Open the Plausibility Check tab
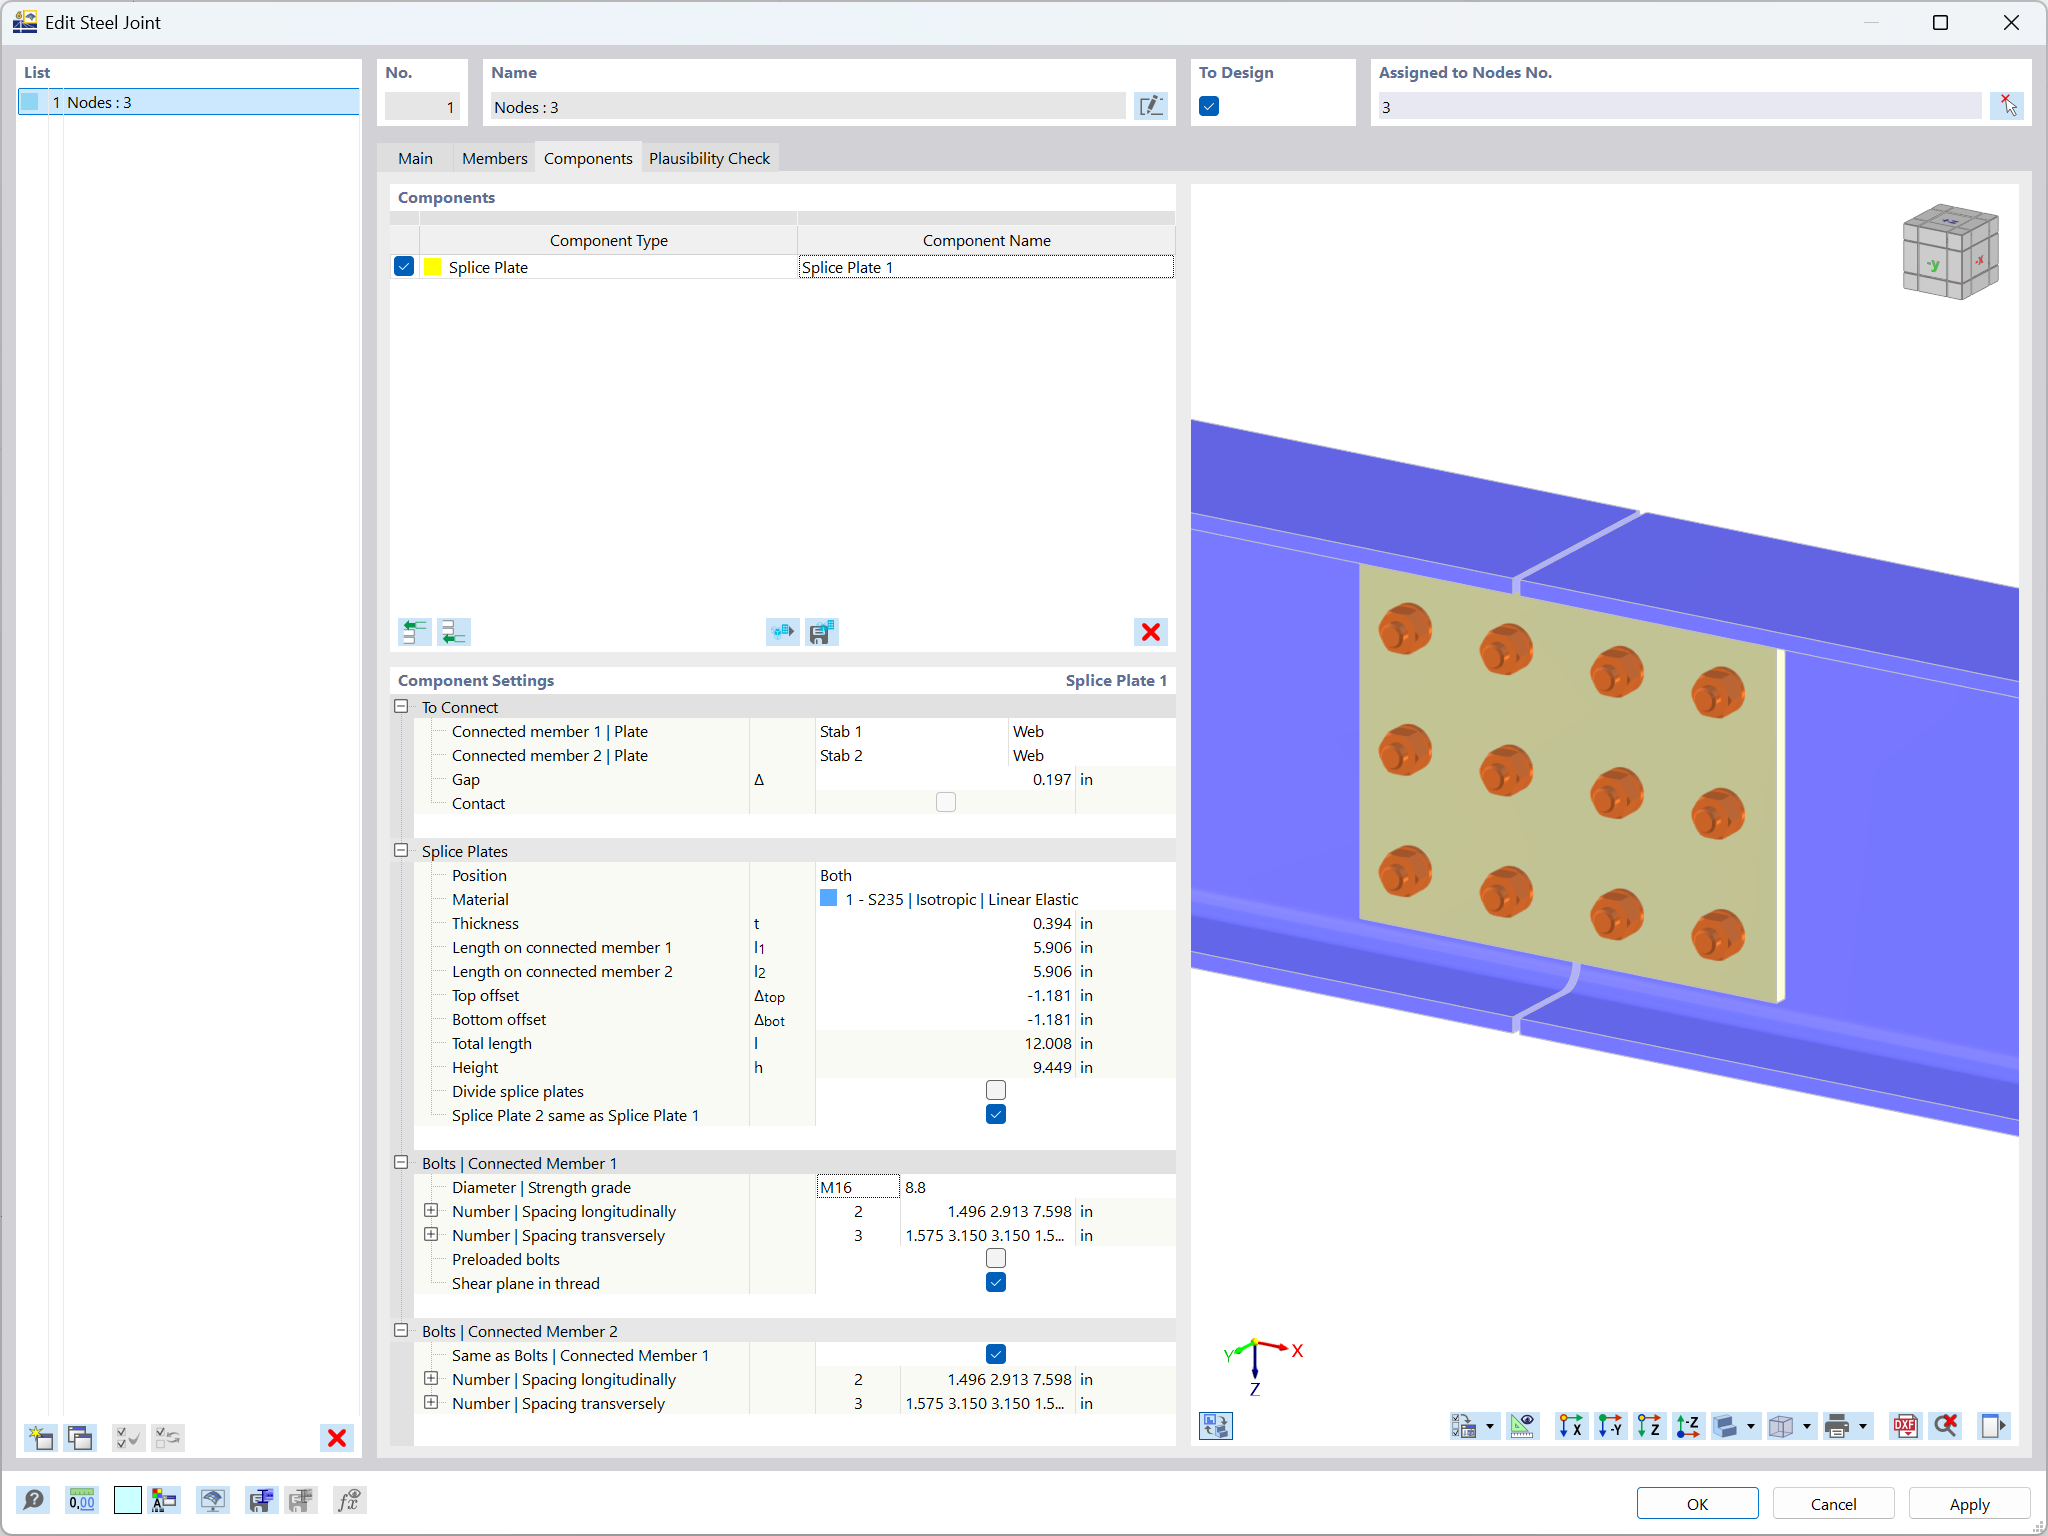Image resolution: width=2048 pixels, height=1536 pixels. (709, 158)
